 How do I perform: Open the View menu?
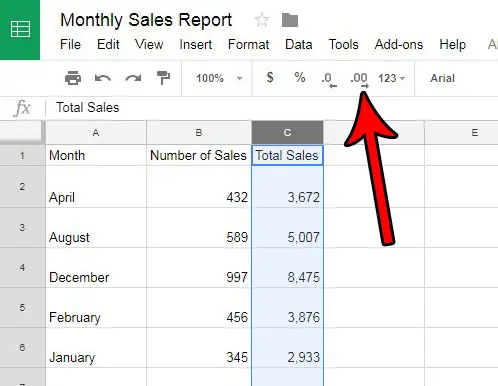[x=149, y=44]
